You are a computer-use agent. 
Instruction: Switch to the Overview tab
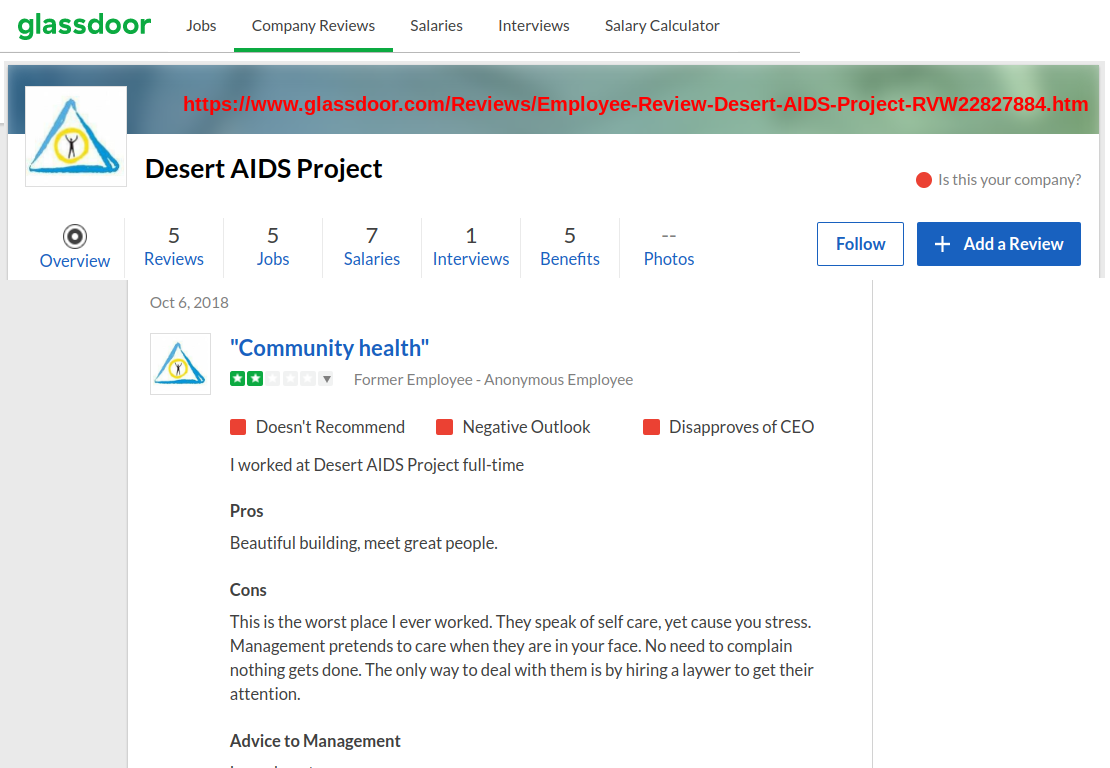(x=74, y=247)
